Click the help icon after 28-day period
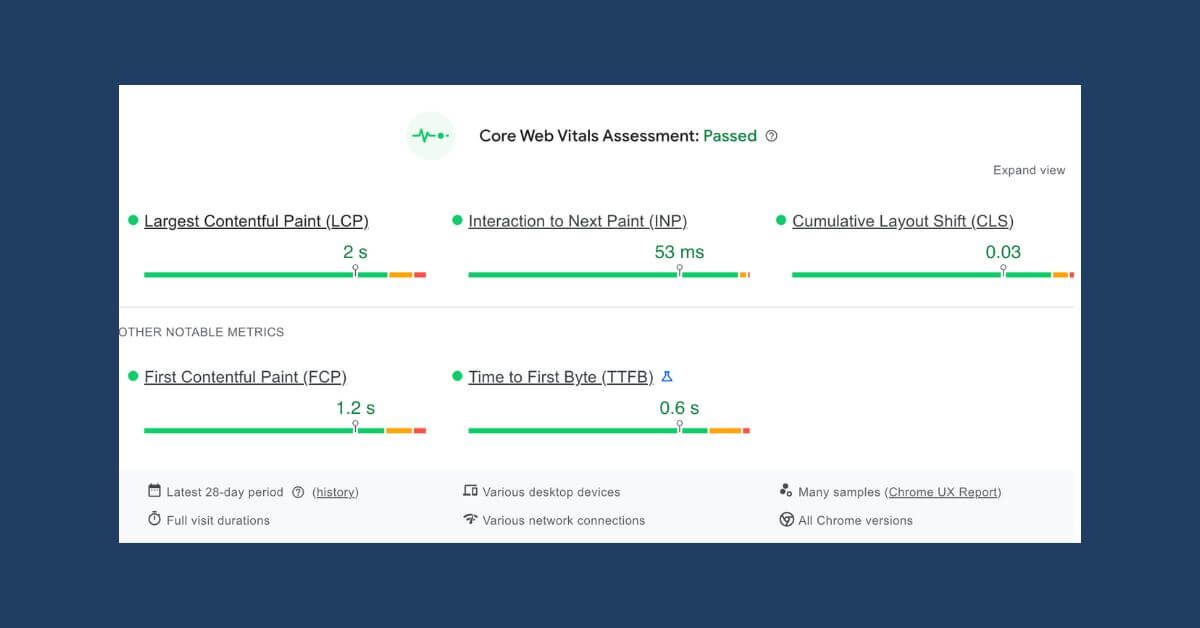 (298, 492)
